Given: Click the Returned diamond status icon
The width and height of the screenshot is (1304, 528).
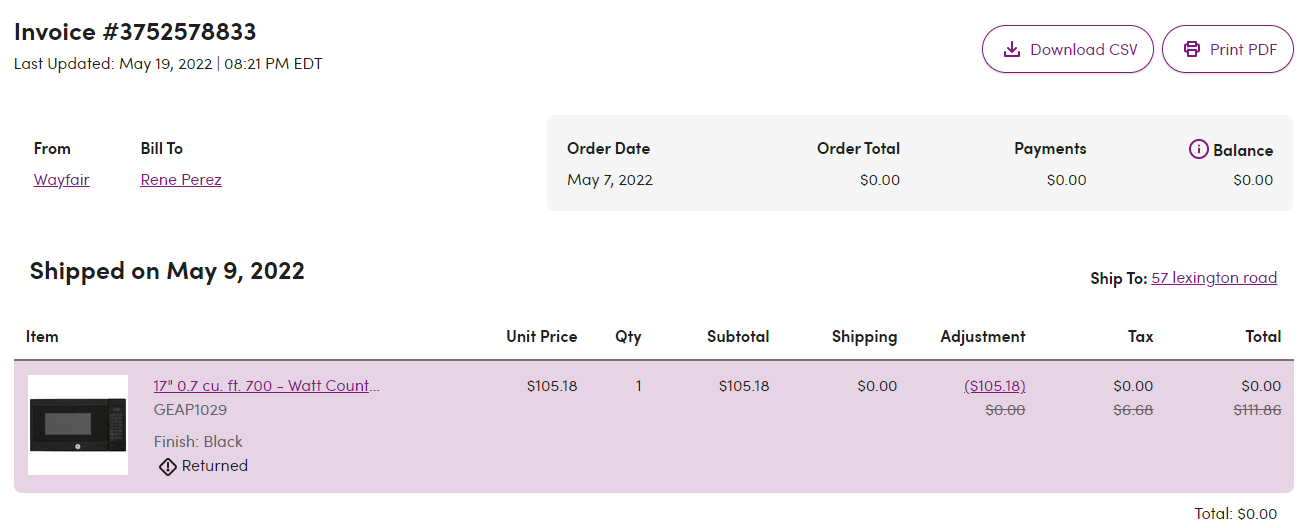Looking at the screenshot, I should click(168, 466).
